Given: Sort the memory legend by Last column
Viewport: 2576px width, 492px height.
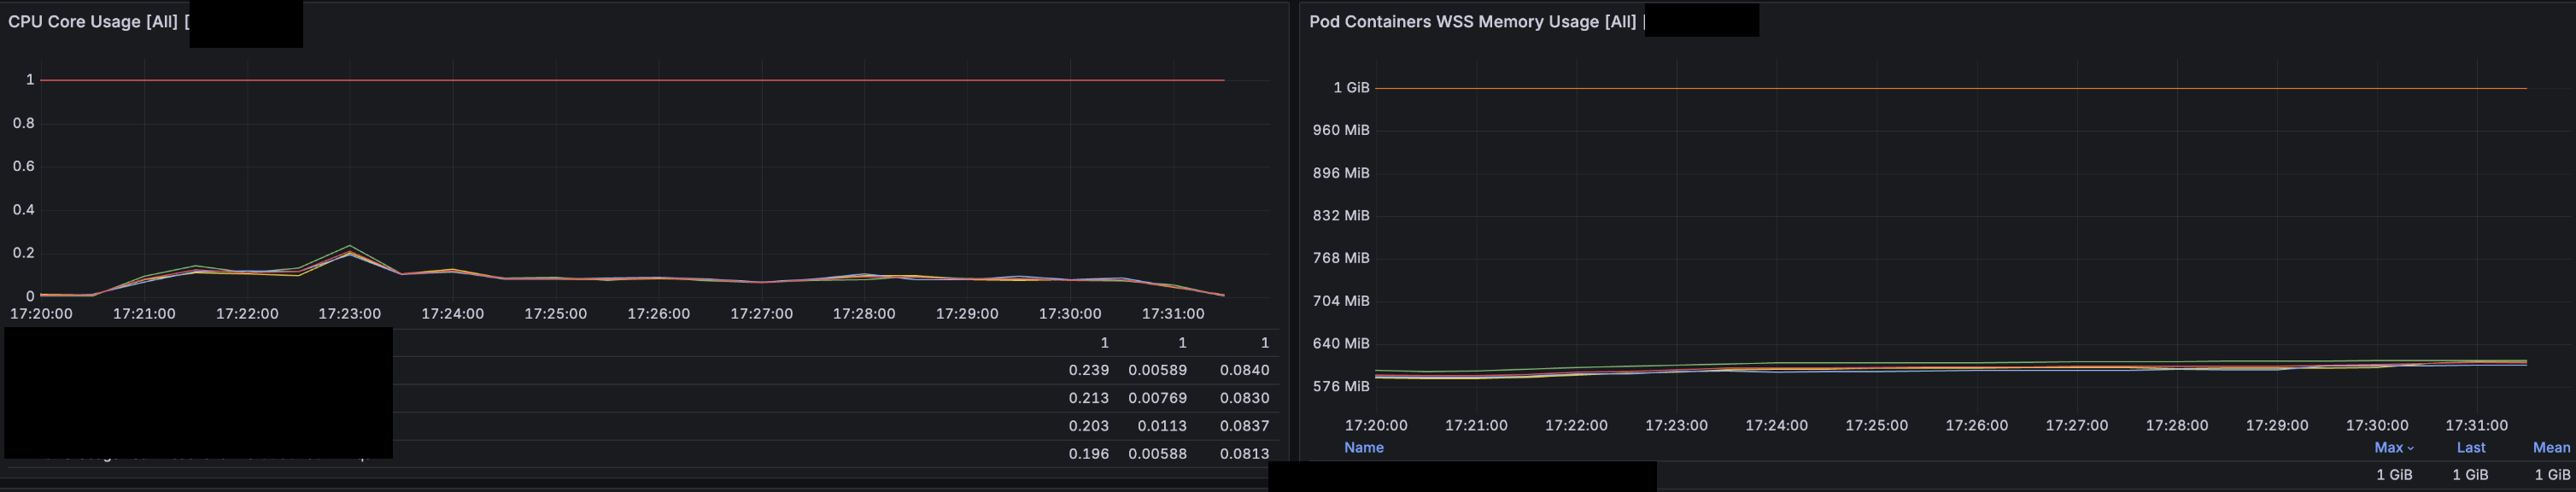Looking at the screenshot, I should [x=2470, y=448].
